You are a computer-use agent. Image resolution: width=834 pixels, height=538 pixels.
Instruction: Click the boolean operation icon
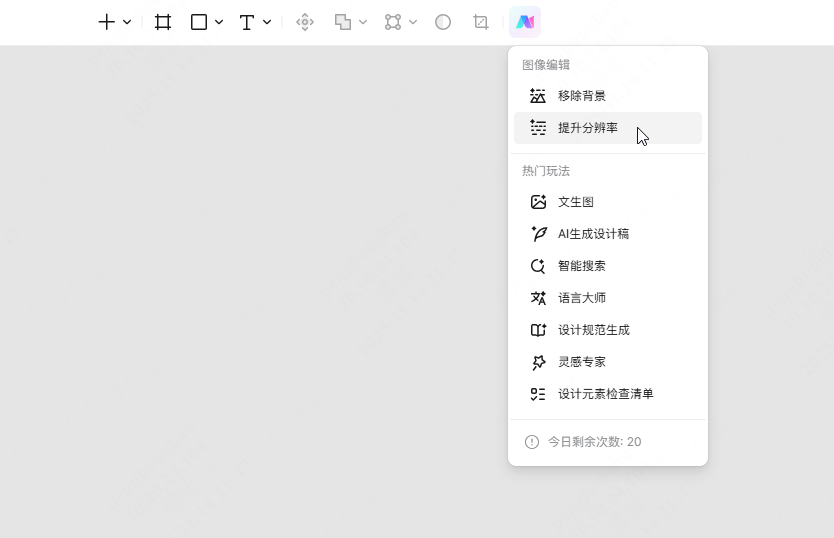coord(343,22)
